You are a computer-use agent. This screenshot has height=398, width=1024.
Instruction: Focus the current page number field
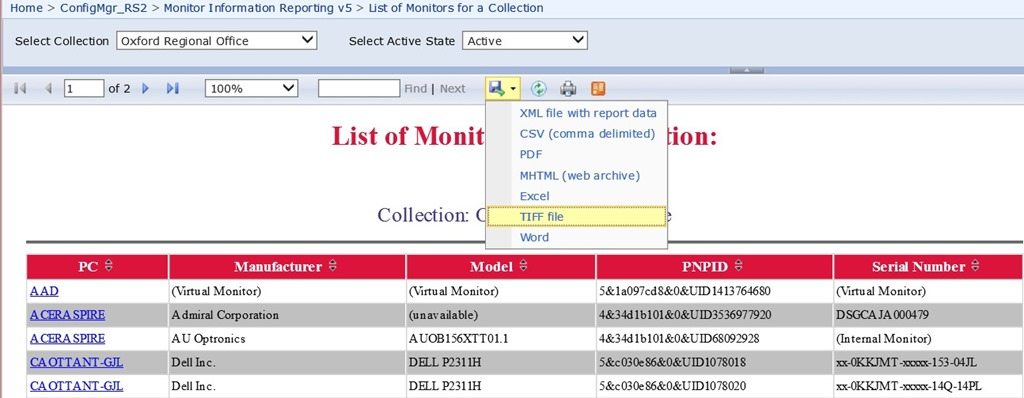[x=84, y=88]
